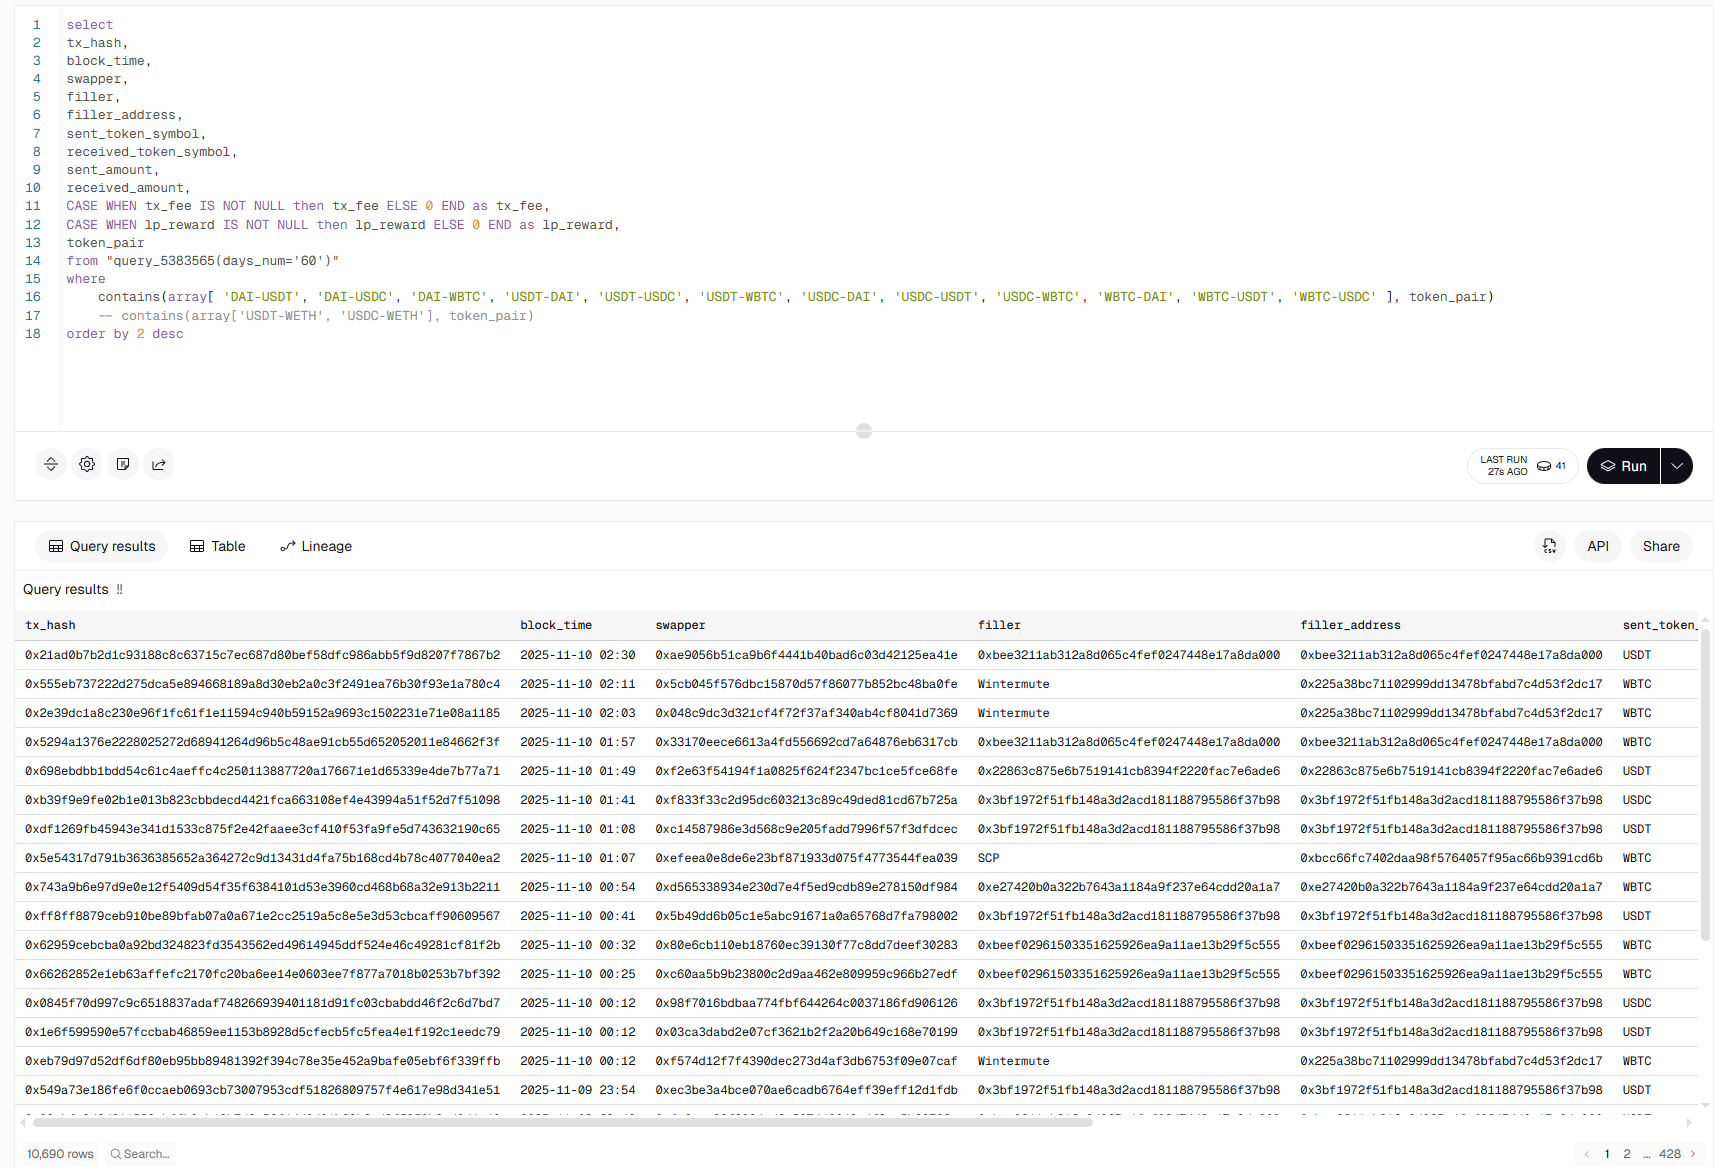Click the double exclamation mark beside Query results
This screenshot has height=1168, width=1714.
click(120, 590)
